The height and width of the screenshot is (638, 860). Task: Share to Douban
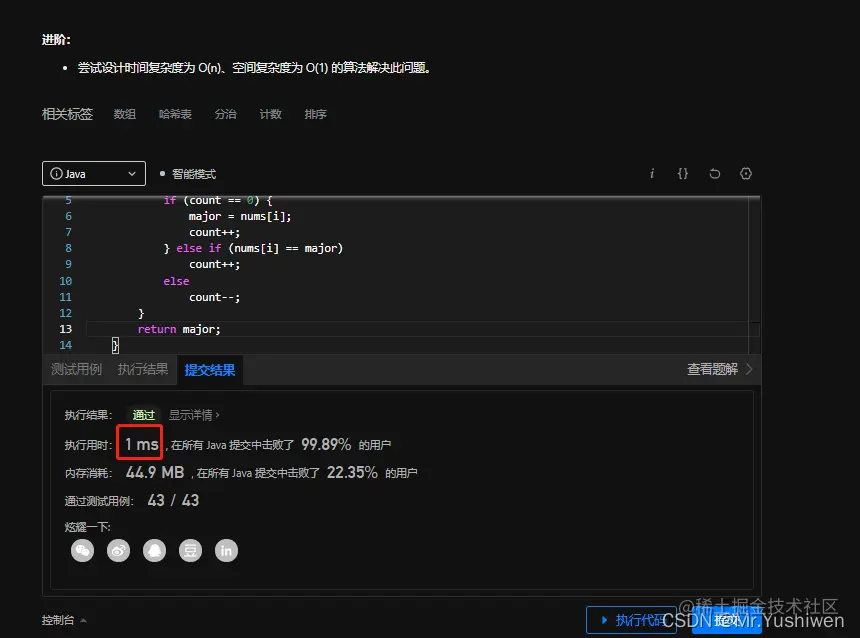click(190, 550)
